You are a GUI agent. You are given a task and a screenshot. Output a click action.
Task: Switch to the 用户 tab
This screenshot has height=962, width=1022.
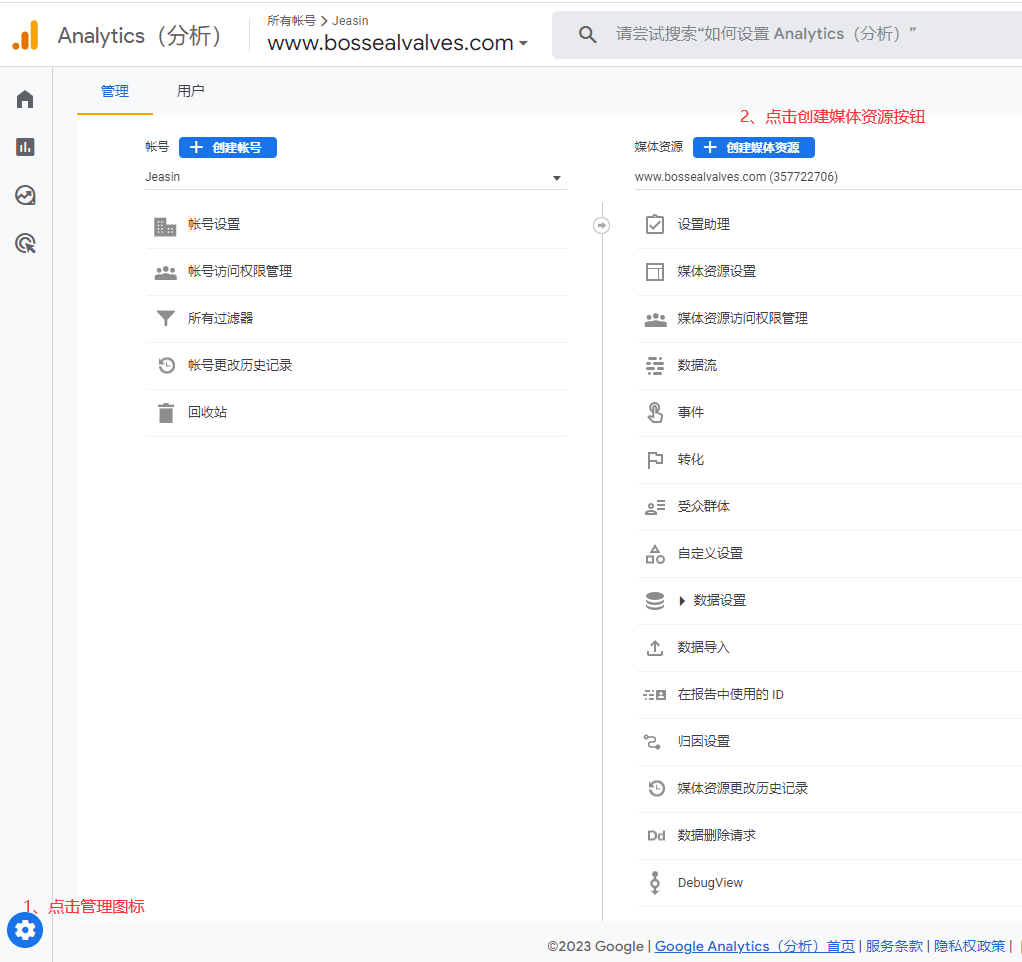click(190, 91)
